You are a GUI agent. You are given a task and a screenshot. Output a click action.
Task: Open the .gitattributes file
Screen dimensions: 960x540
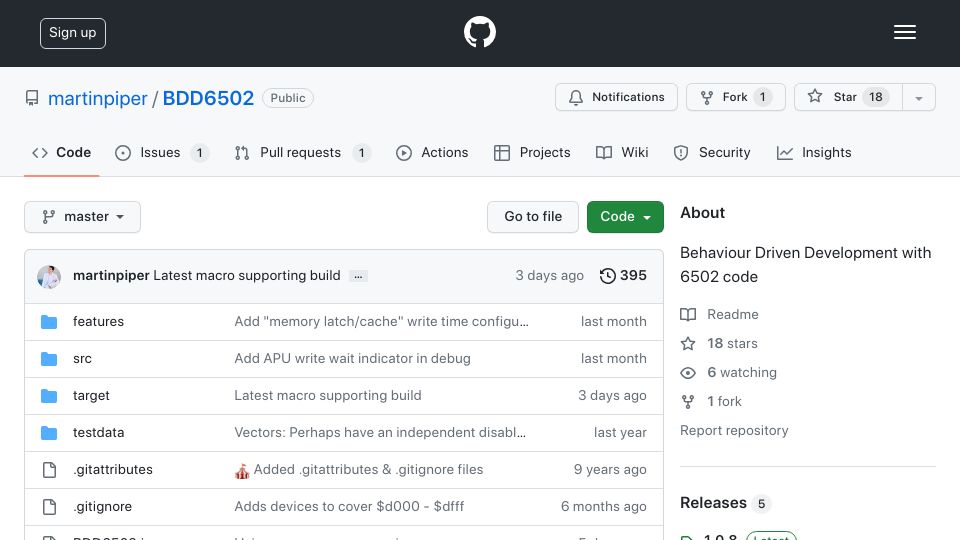click(x=113, y=470)
